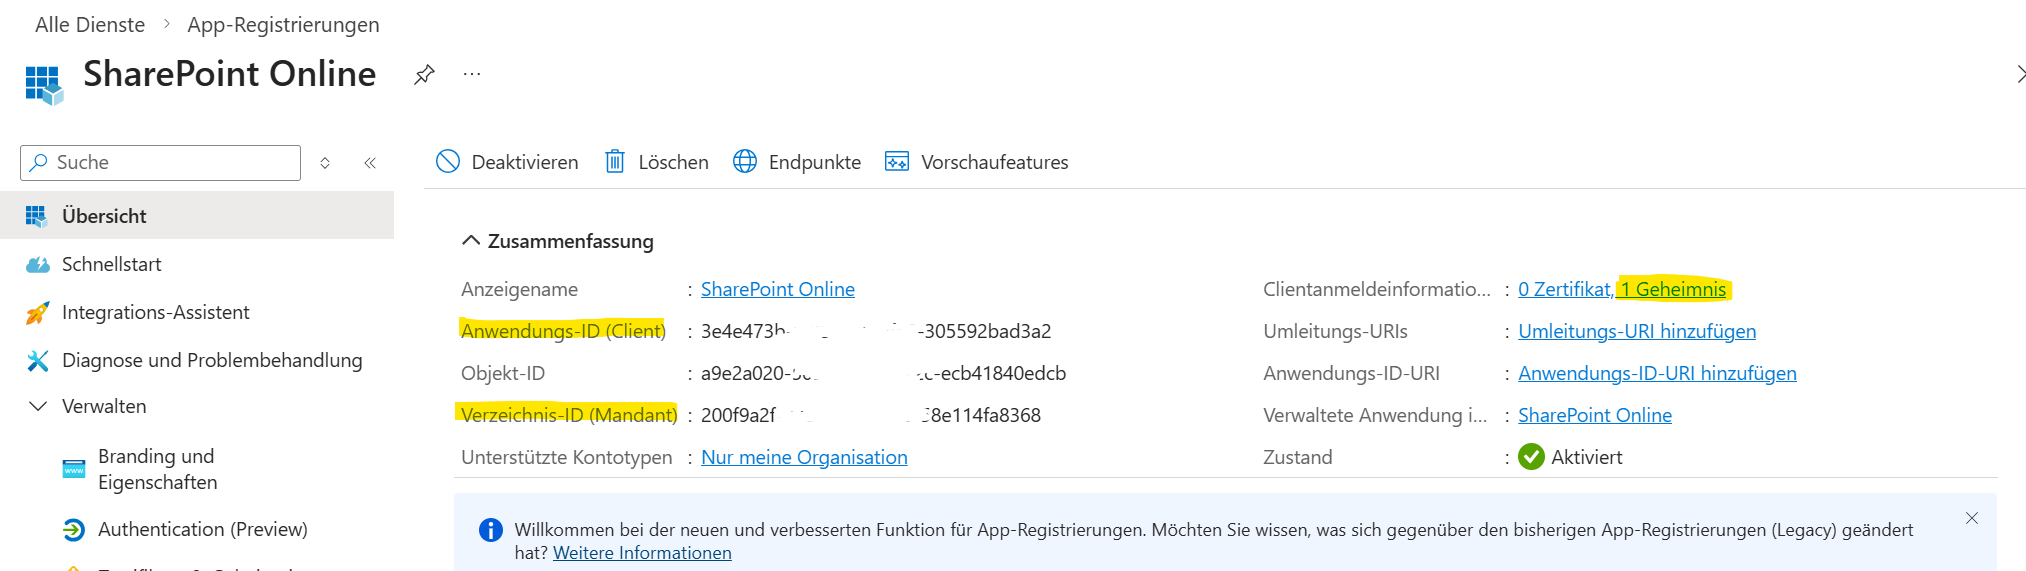Dismiss the welcome information banner
The image size is (2026, 571).
tap(1971, 518)
